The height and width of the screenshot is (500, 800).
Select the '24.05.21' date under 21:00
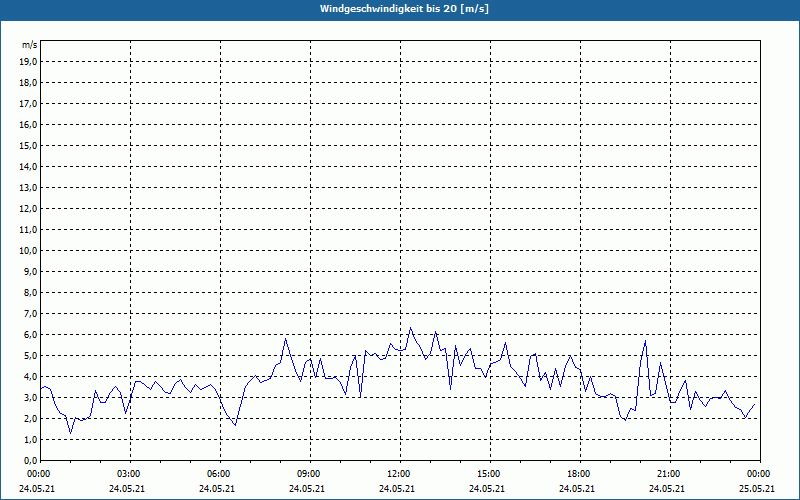click(x=667, y=489)
